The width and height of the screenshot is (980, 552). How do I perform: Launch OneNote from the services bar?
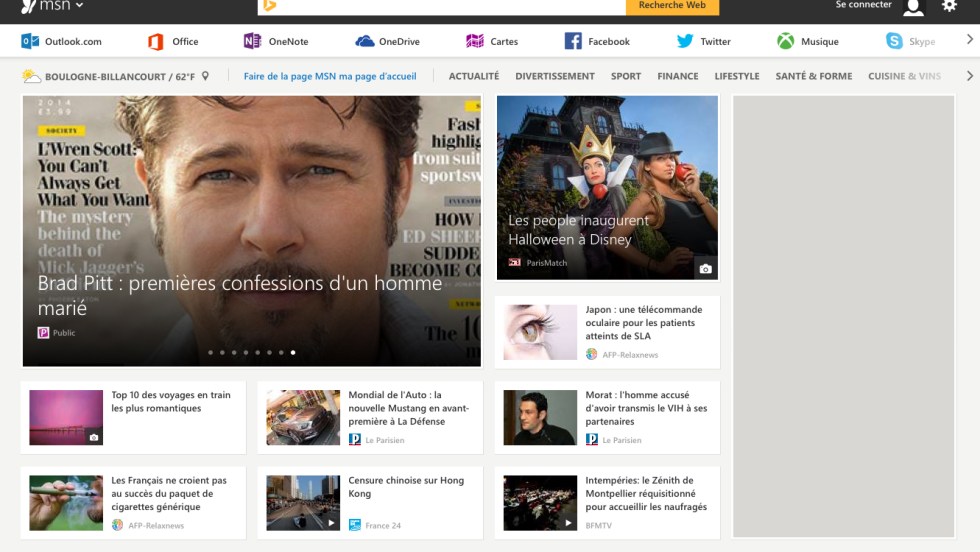pyautogui.click(x=252, y=41)
